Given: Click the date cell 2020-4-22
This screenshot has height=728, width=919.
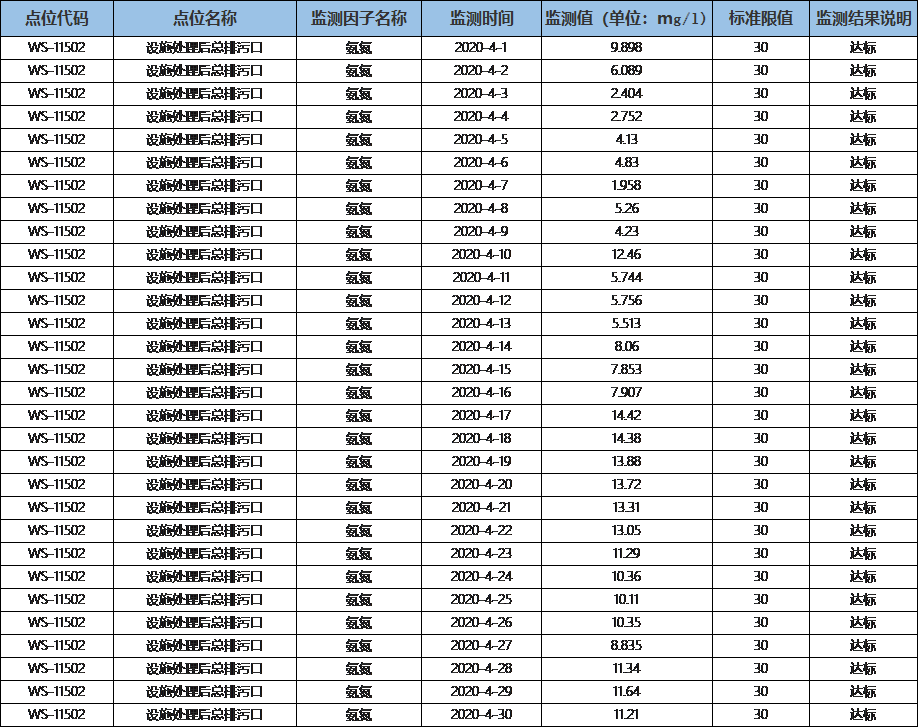Looking at the screenshot, I should [x=481, y=530].
